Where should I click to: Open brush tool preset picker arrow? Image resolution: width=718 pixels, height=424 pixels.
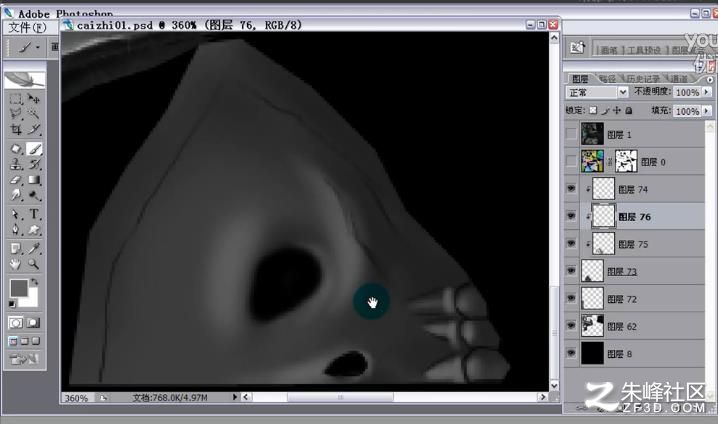[38, 47]
